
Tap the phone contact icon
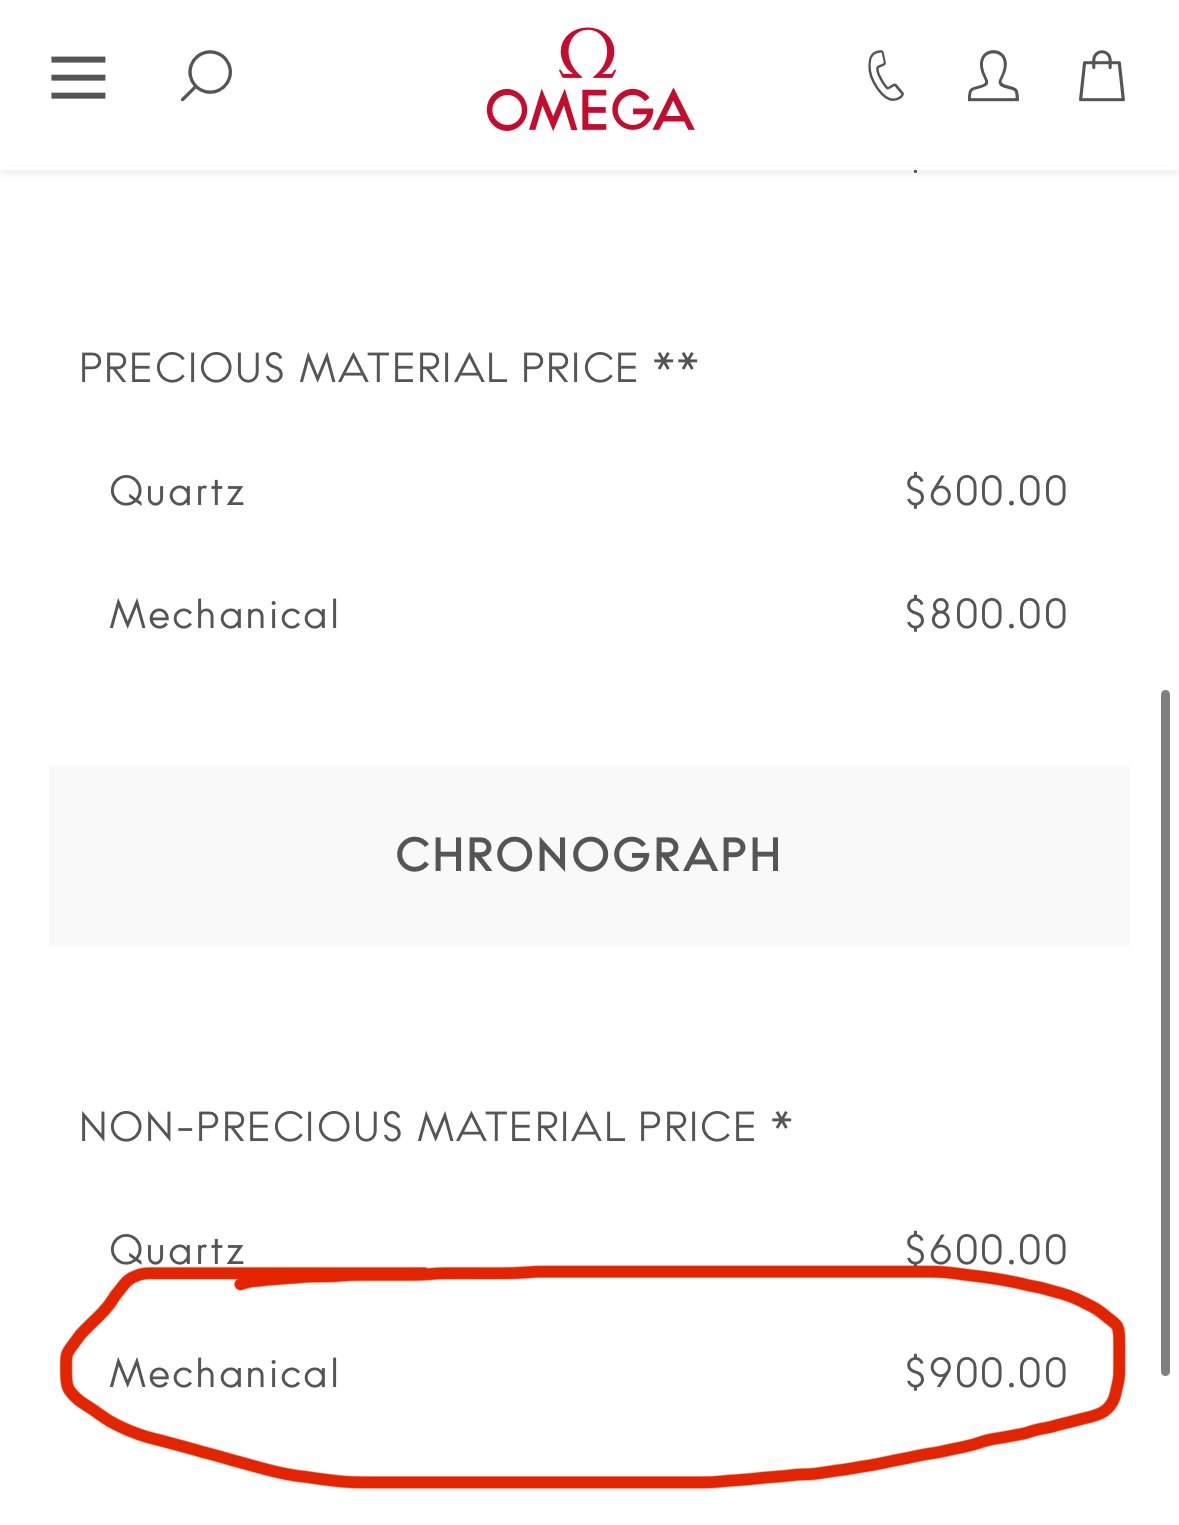click(x=886, y=77)
